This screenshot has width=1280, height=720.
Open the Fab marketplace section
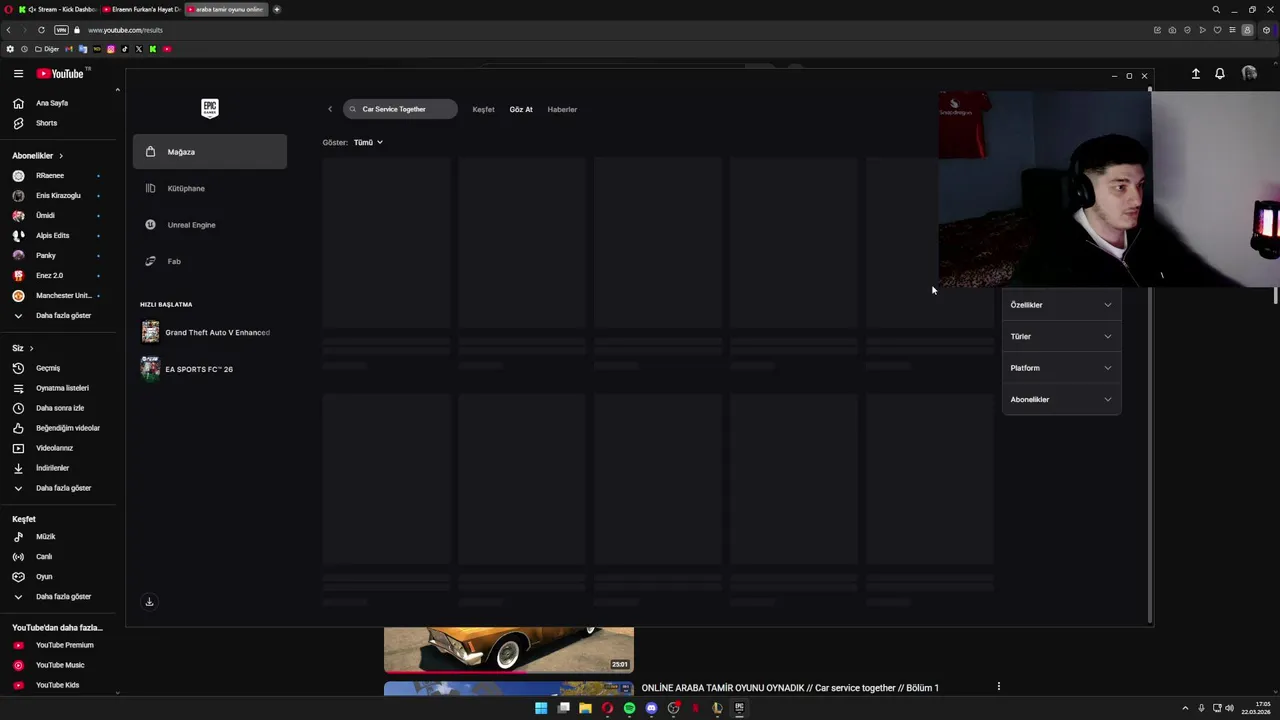209,261
